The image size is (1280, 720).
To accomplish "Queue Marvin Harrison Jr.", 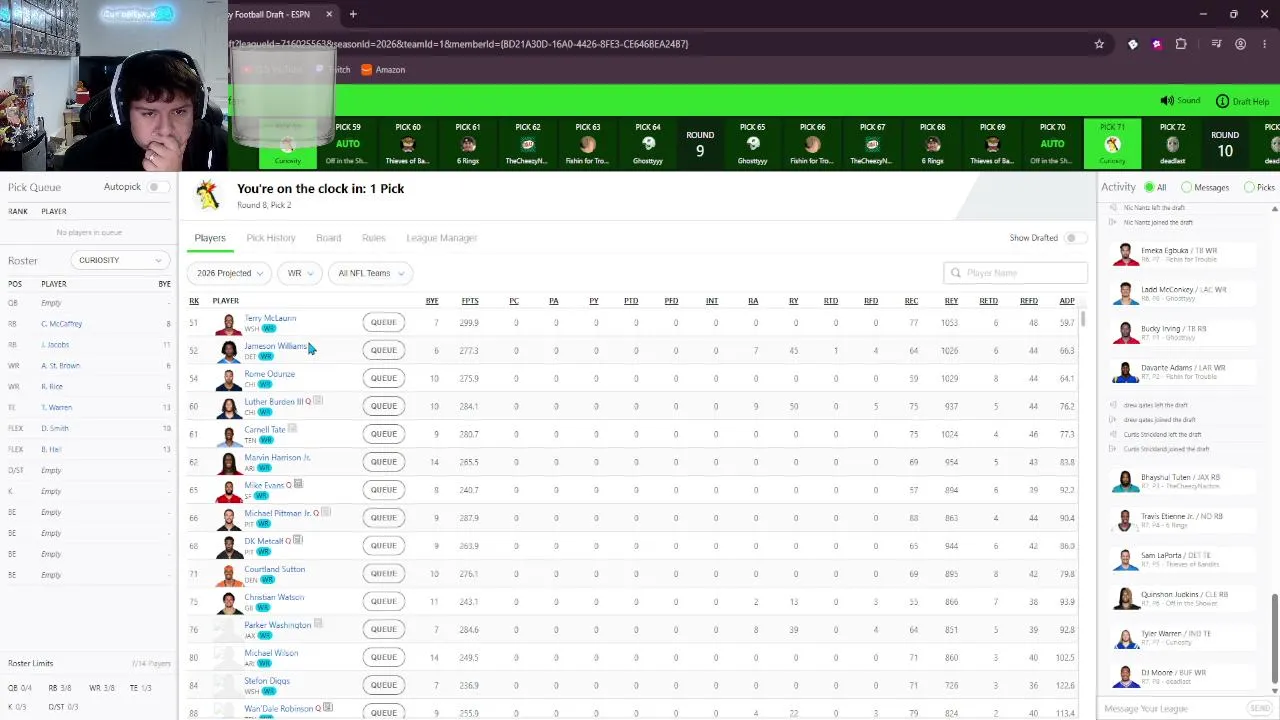I will pyautogui.click(x=384, y=462).
